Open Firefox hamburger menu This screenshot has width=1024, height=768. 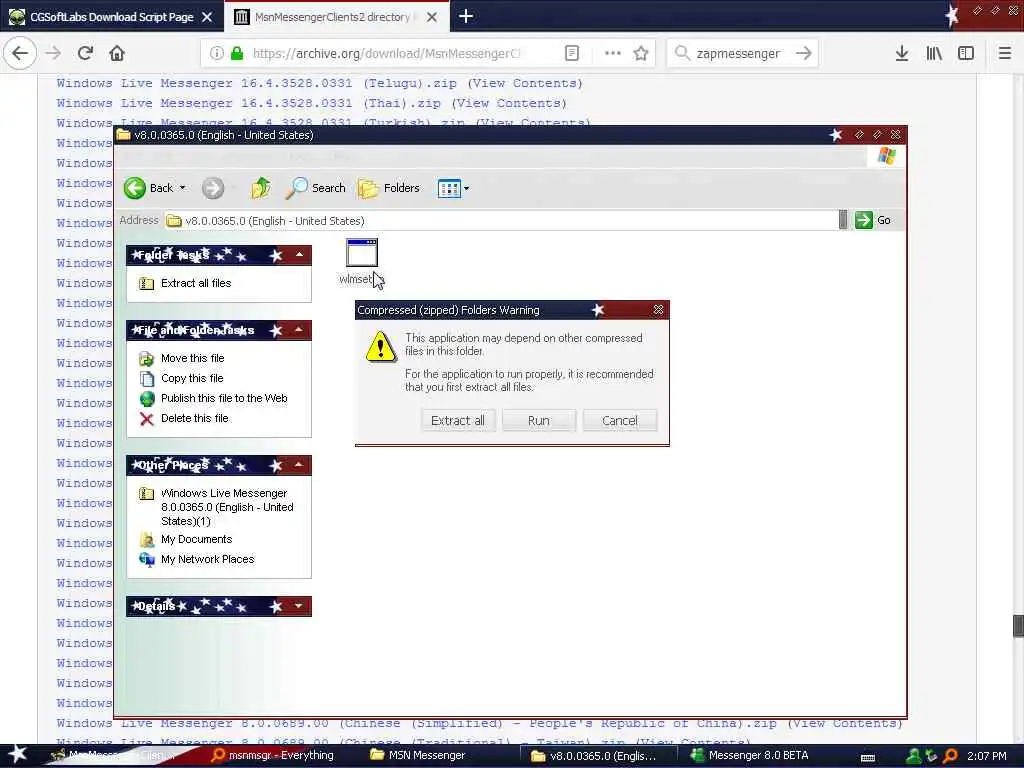[1005, 54]
